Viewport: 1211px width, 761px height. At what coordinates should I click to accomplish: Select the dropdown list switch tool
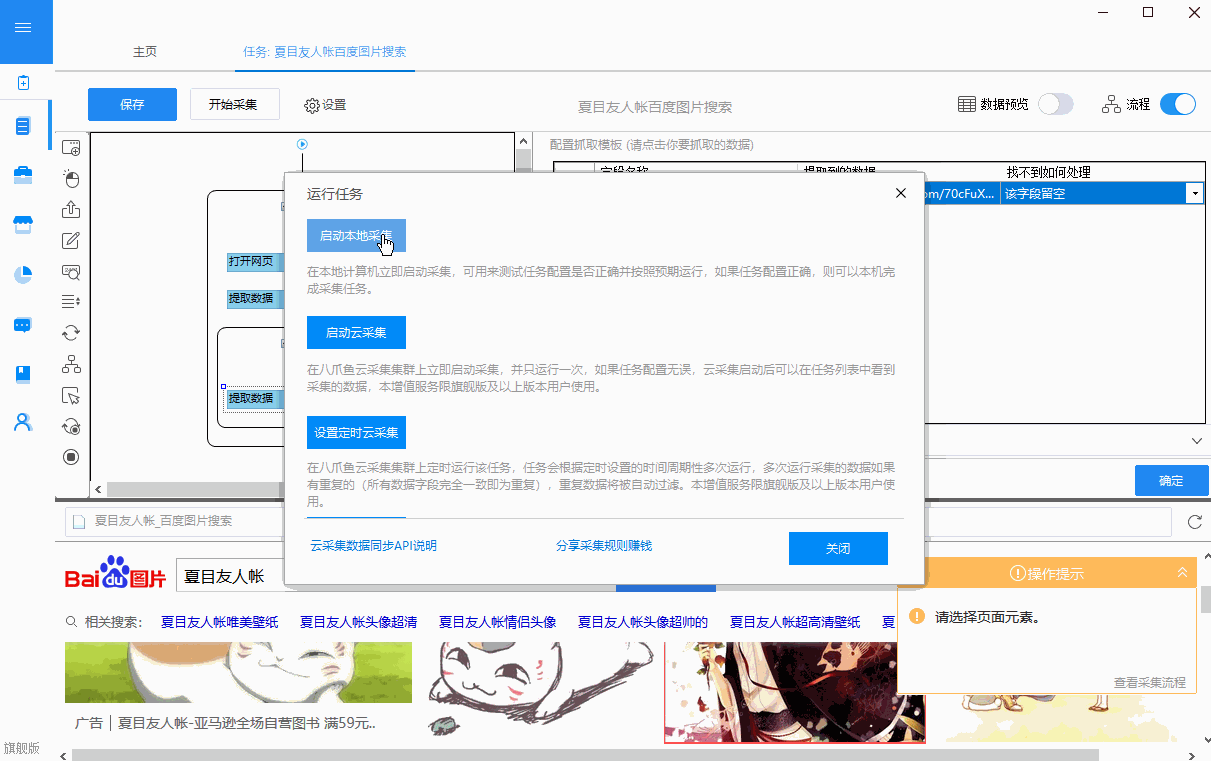71,301
